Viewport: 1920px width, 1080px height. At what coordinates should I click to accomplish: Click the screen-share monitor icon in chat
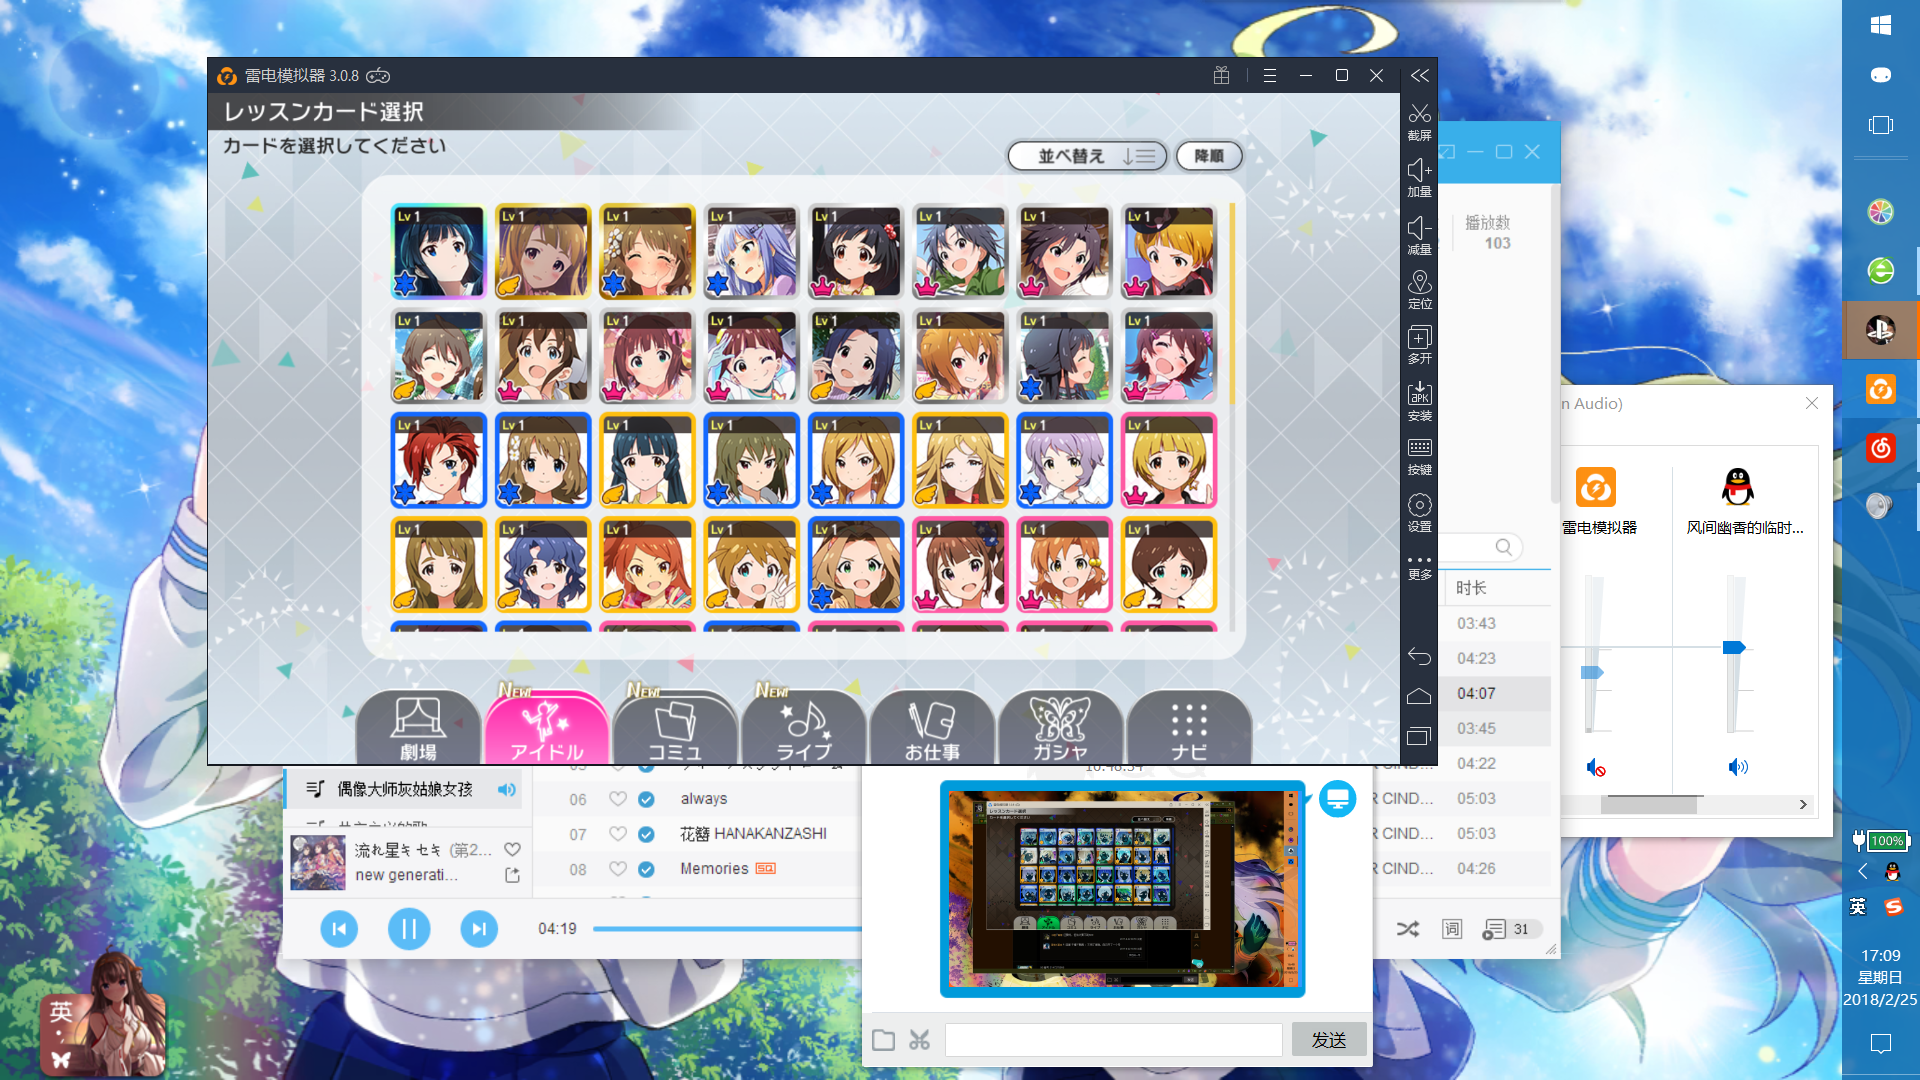(1337, 799)
